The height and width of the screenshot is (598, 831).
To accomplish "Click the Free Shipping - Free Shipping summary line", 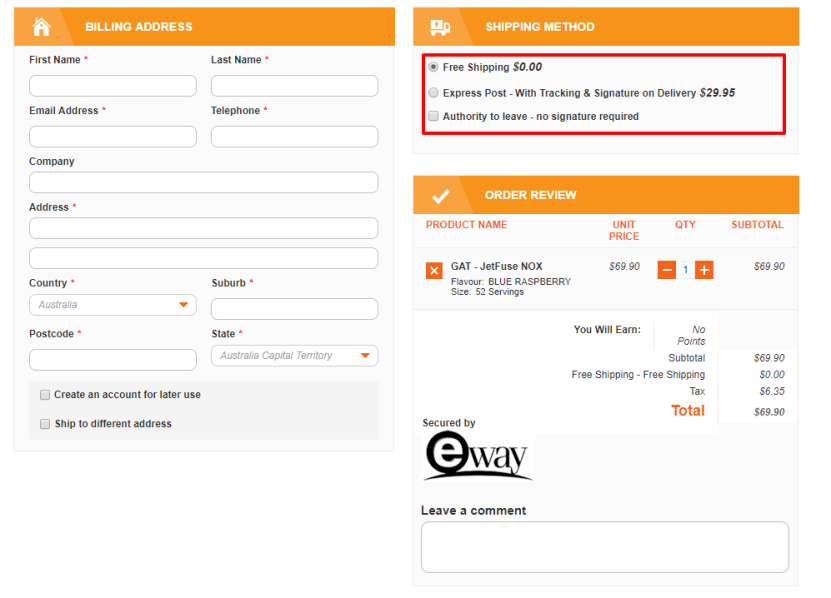I will click(x=638, y=375).
